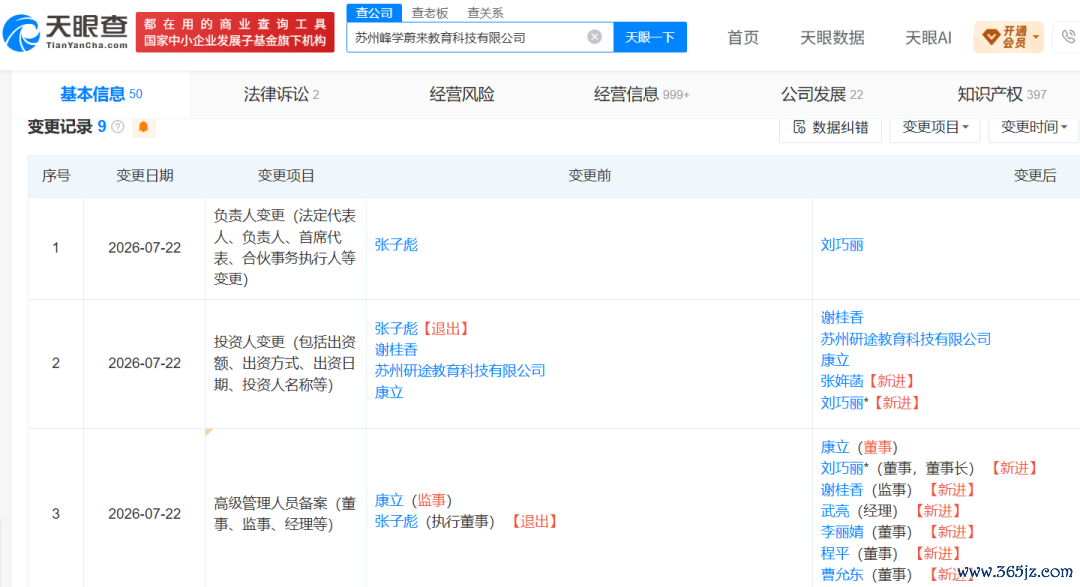Open 李丽婧 (董事) link
Image resolution: width=1080 pixels, height=587 pixels.
(842, 532)
